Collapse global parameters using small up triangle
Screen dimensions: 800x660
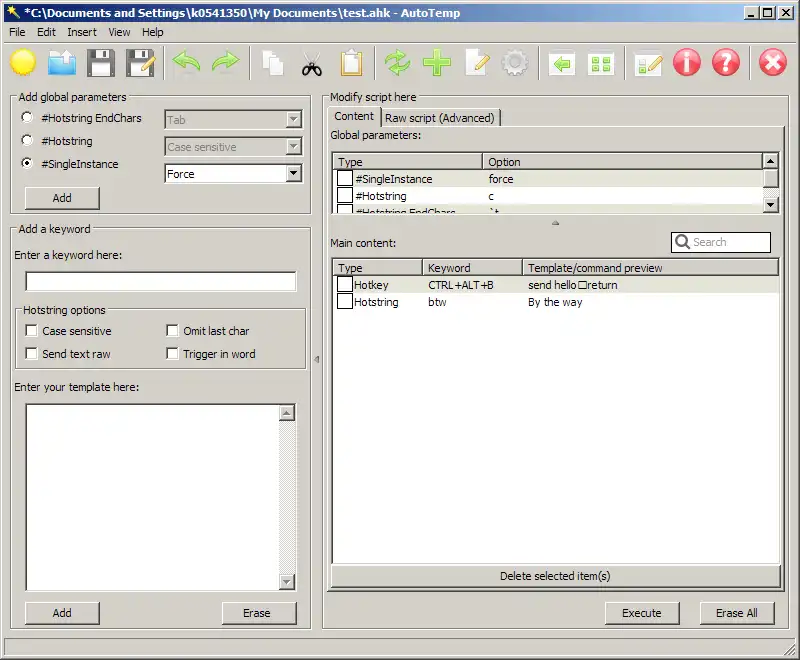point(556,223)
